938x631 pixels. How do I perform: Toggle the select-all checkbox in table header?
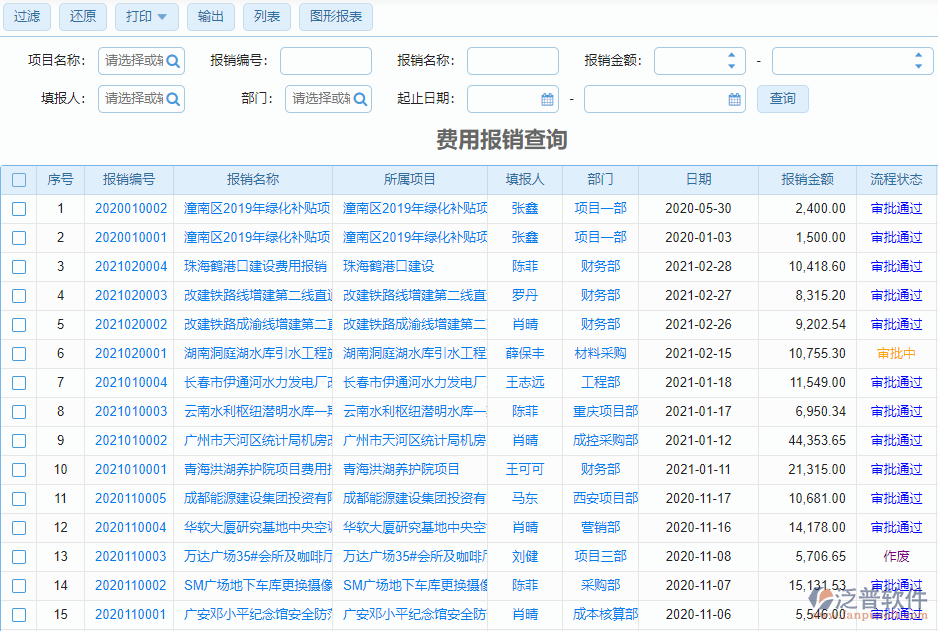click(18, 178)
